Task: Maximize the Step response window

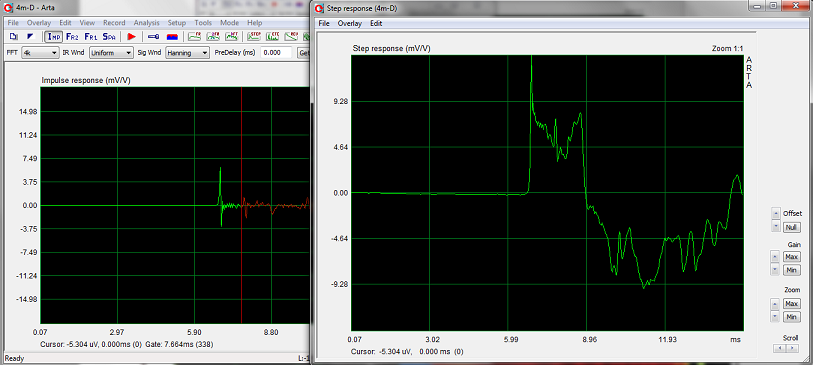Action: (773, 6)
